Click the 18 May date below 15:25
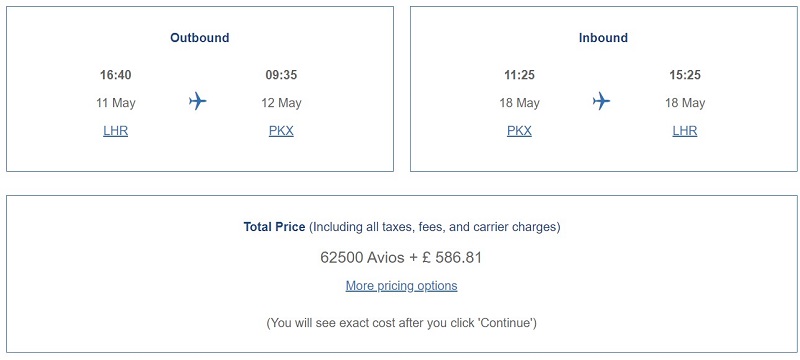This screenshot has height=360, width=800. [685, 103]
